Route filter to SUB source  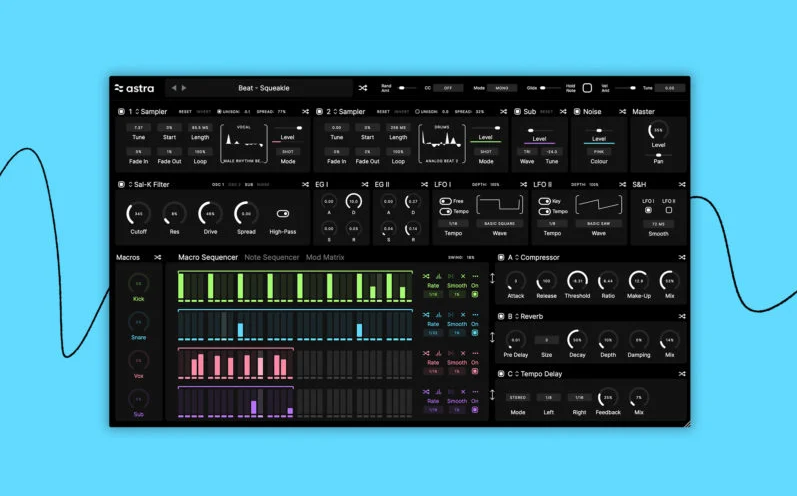(249, 184)
